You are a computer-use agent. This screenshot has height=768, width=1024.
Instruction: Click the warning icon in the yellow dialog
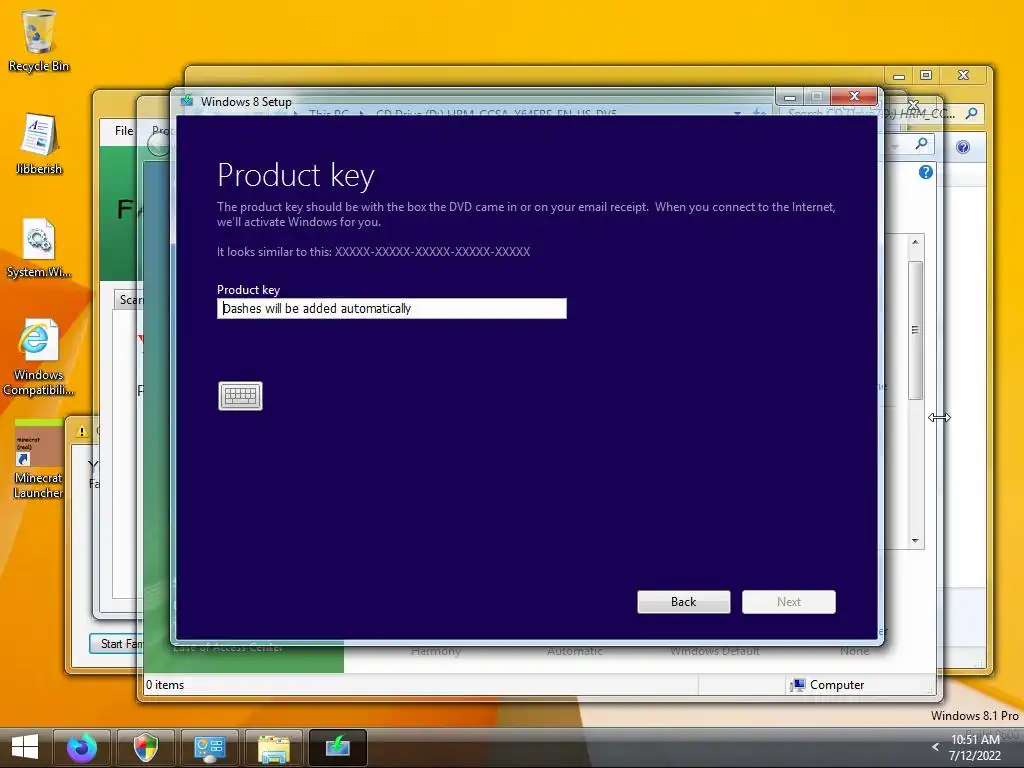coord(82,431)
